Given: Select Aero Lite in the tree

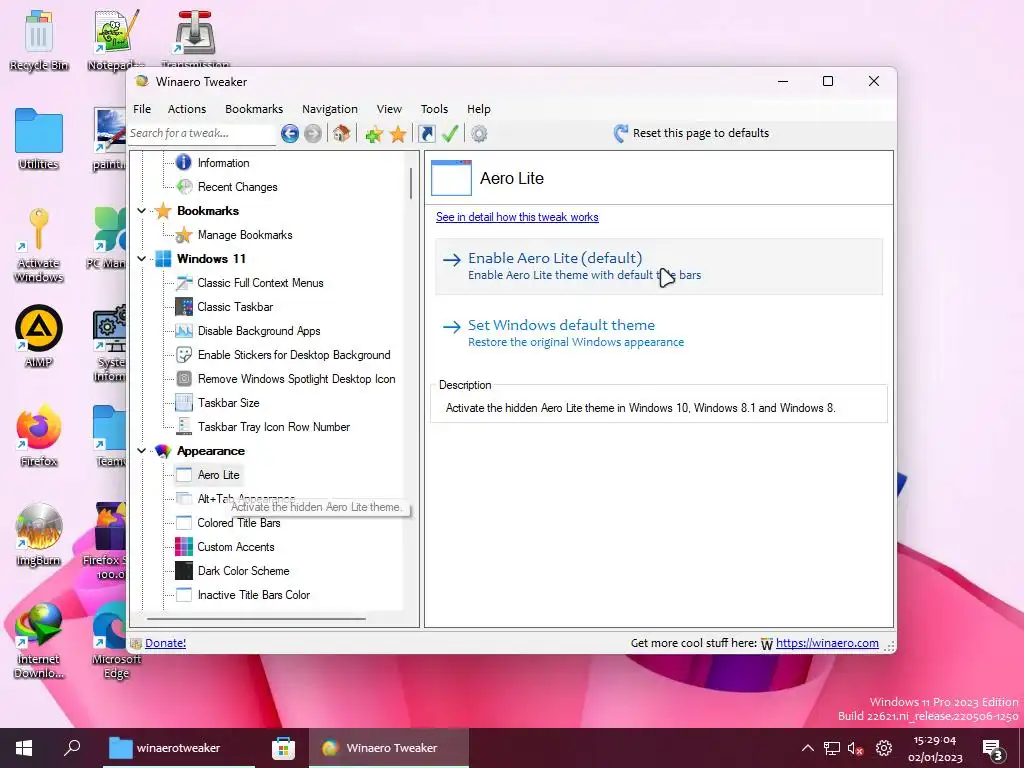Looking at the screenshot, I should pos(219,475).
